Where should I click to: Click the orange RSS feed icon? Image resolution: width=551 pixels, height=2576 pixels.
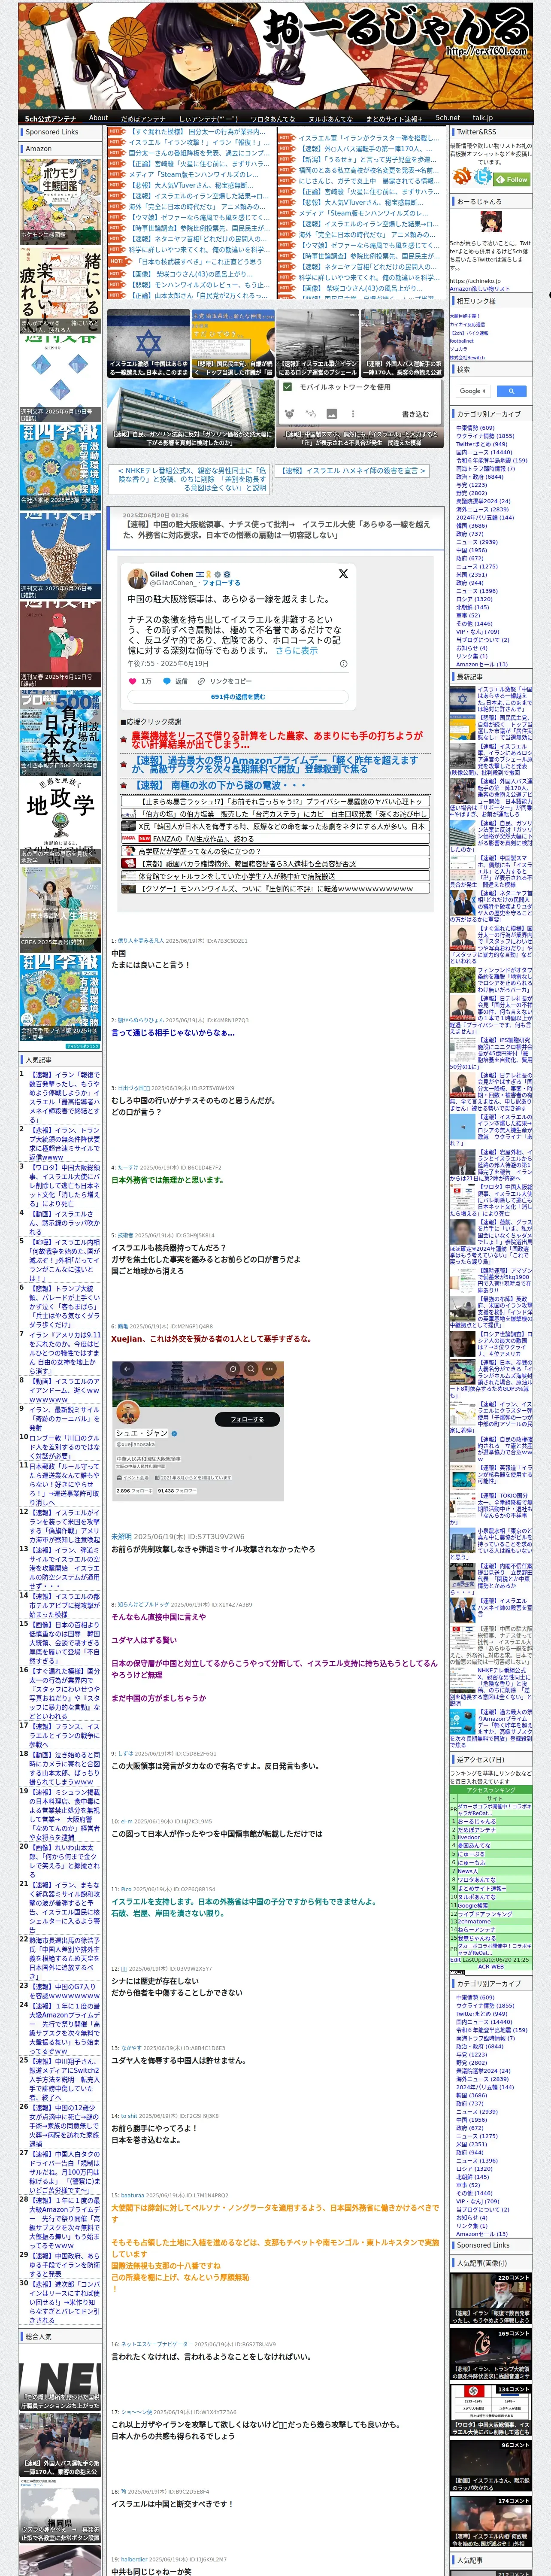[462, 177]
